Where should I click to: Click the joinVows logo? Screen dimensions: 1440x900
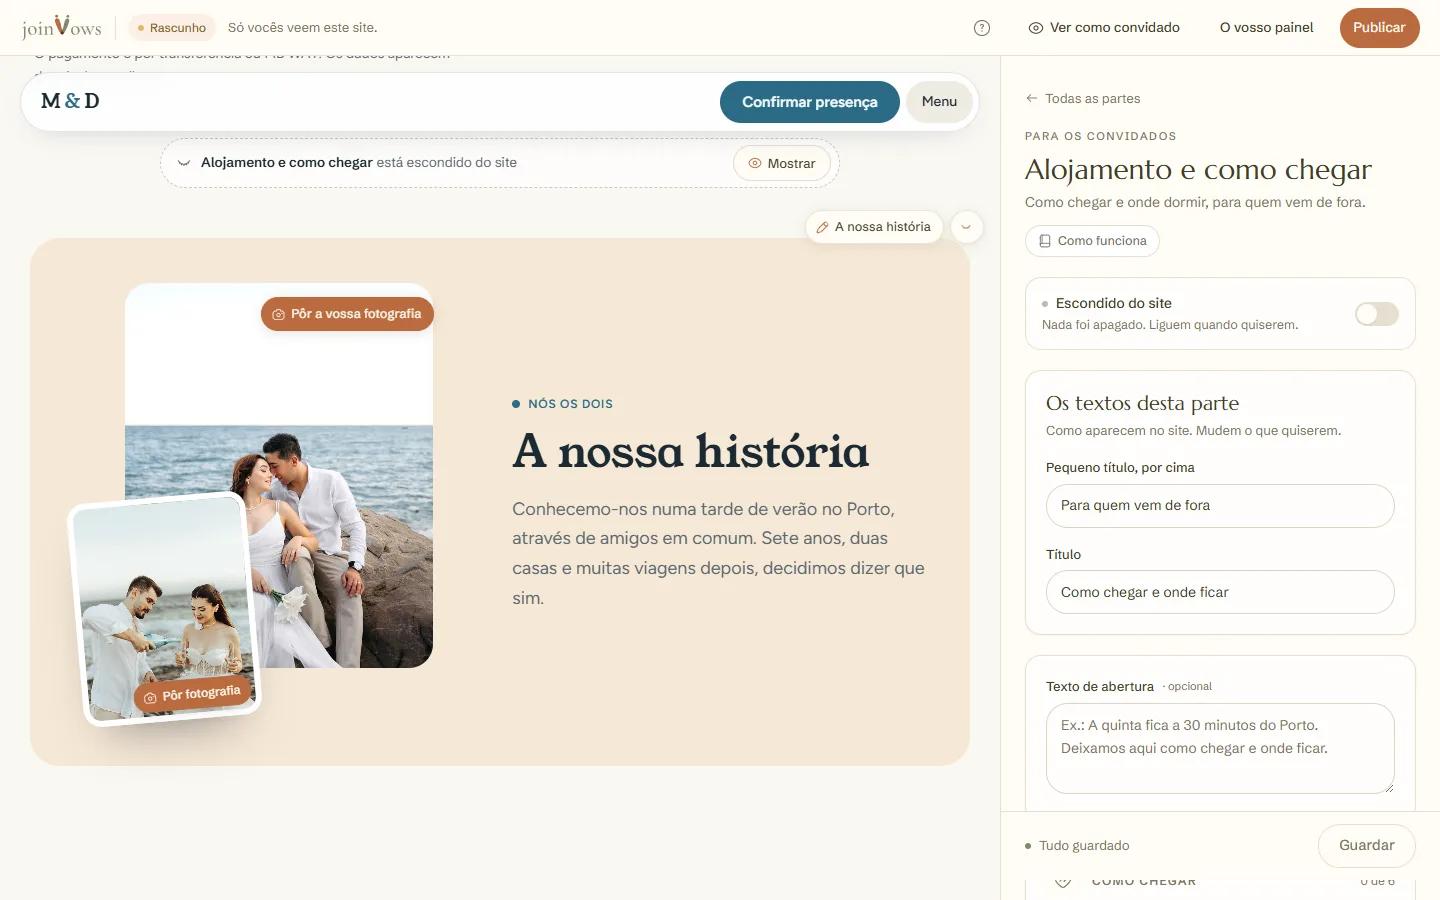click(x=62, y=27)
